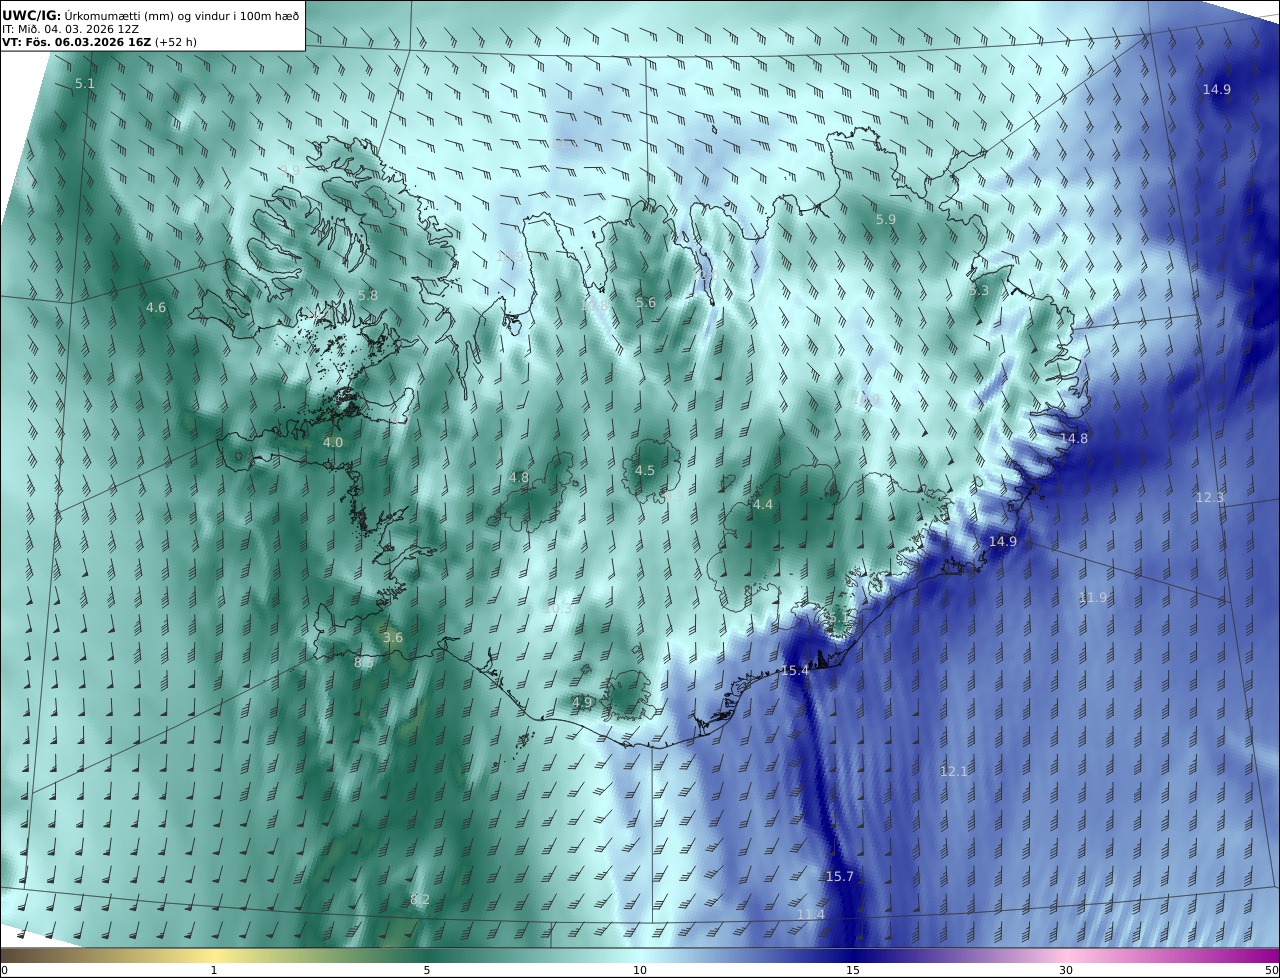Click the 30 tick on color scale
This screenshot has height=978, width=1280.
[1066, 970]
